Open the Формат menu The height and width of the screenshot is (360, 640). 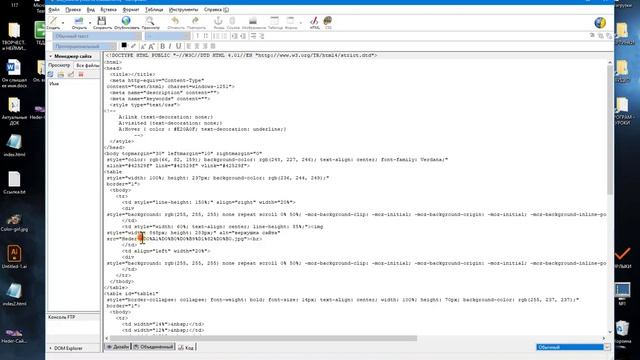(x=131, y=9)
